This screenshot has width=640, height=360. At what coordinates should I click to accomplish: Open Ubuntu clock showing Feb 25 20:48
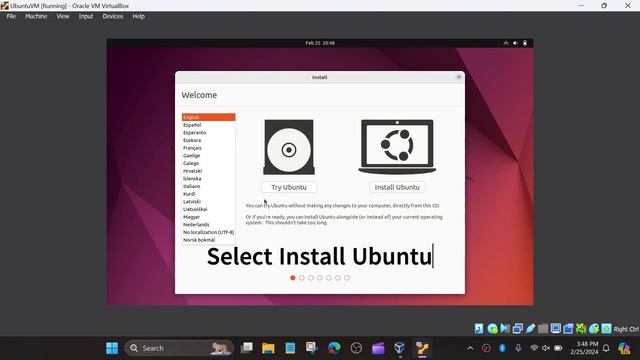(x=320, y=43)
